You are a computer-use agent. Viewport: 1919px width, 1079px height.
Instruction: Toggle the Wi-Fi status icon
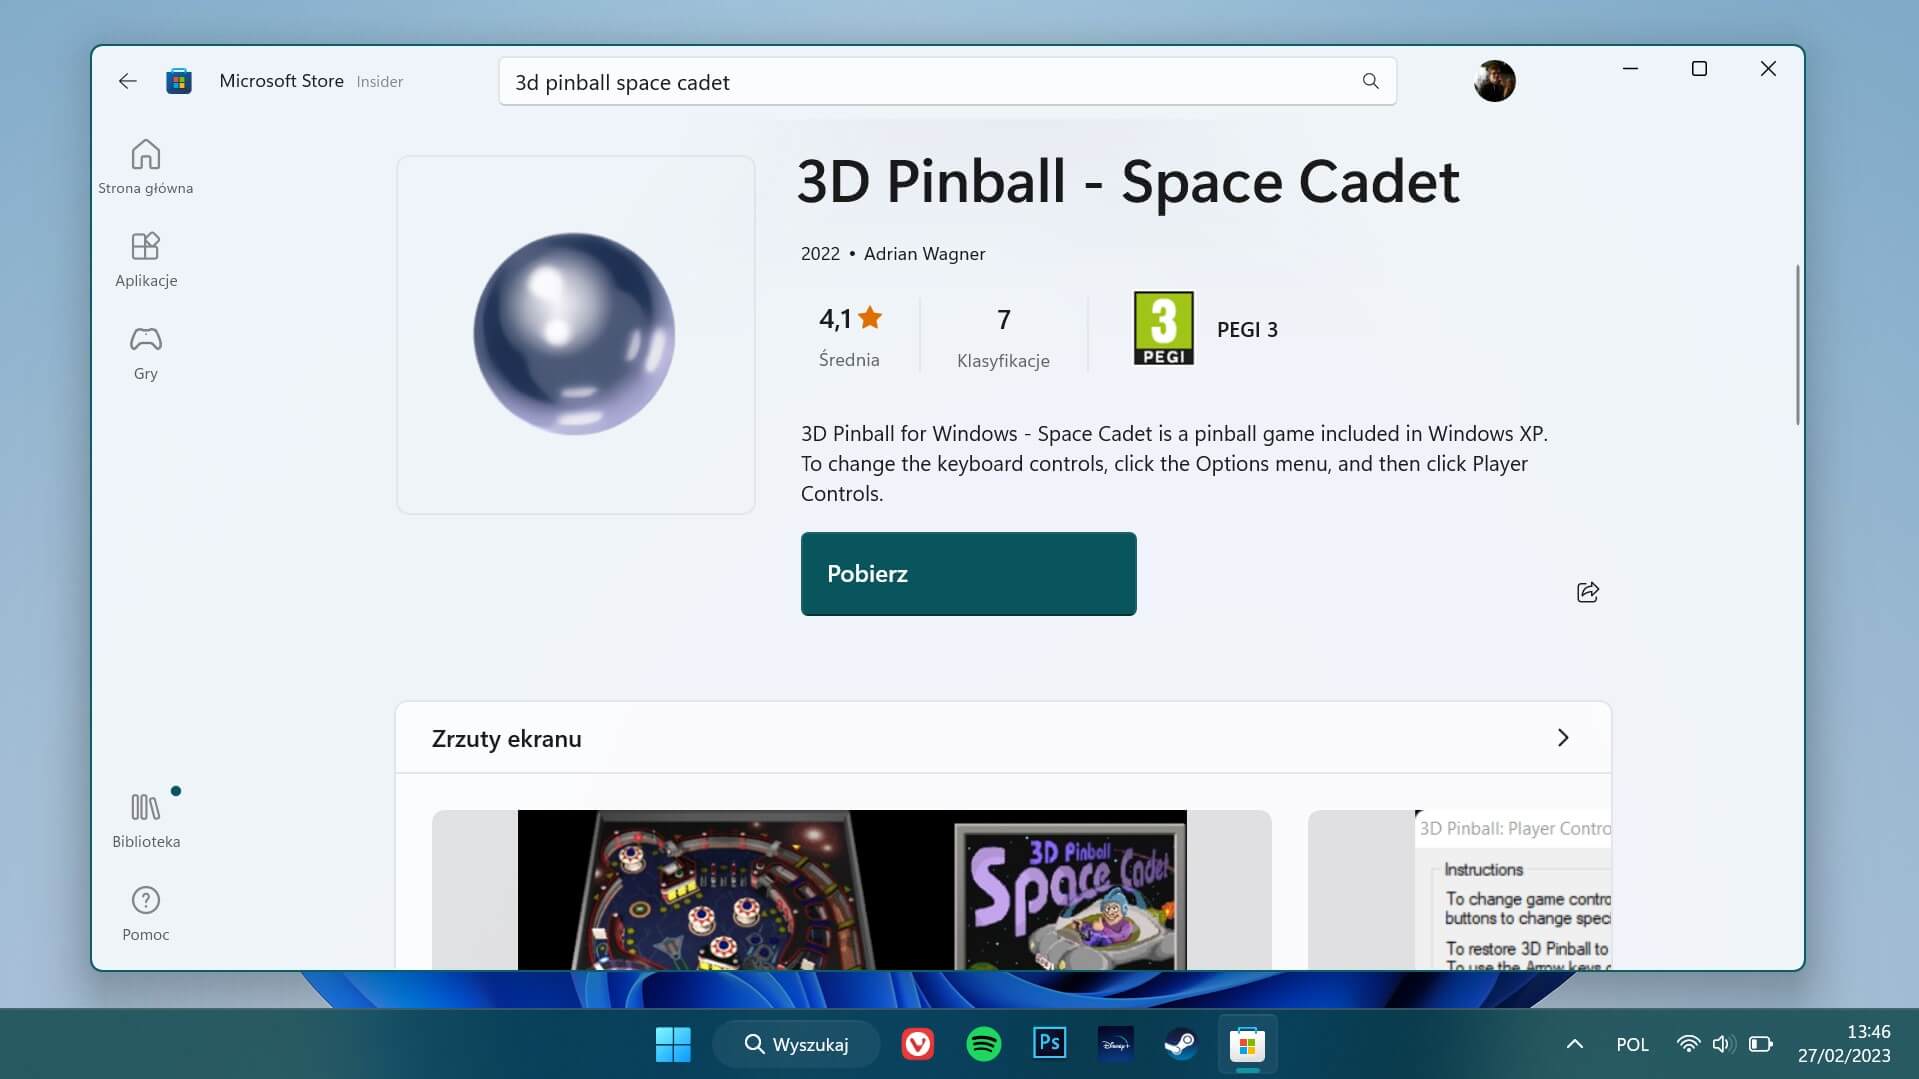[1689, 1043]
